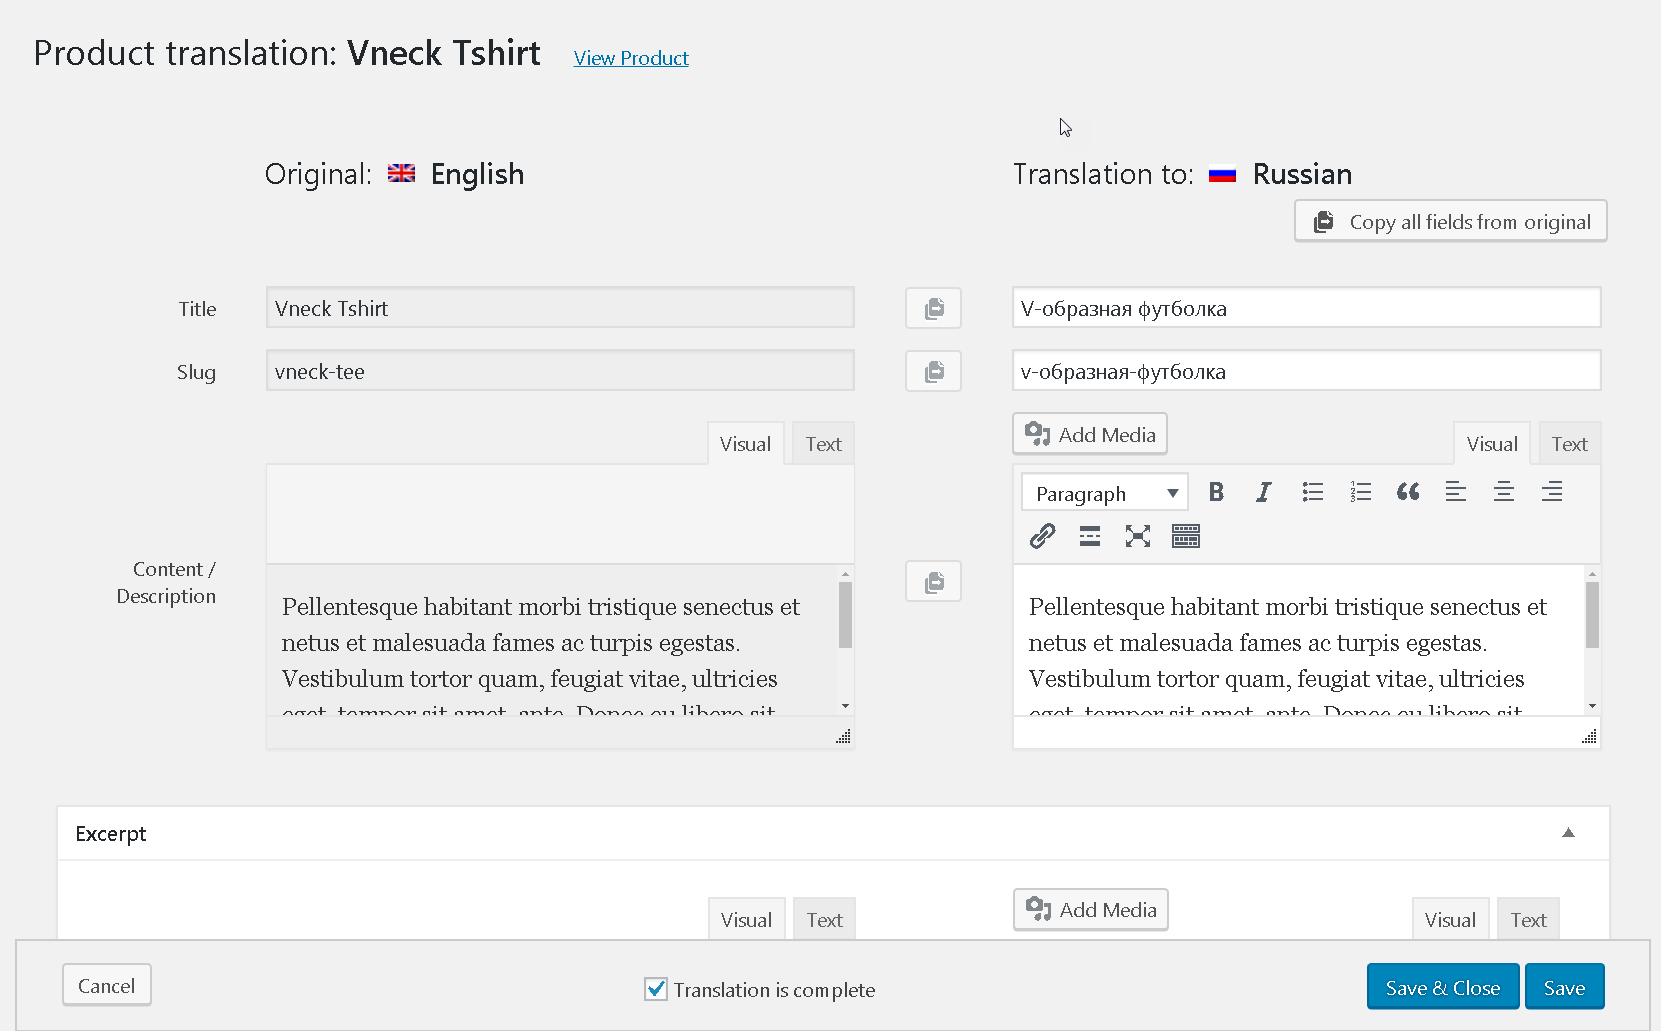Click the Save button
Image resolution: width=1661 pixels, height=1031 pixels.
(x=1564, y=987)
